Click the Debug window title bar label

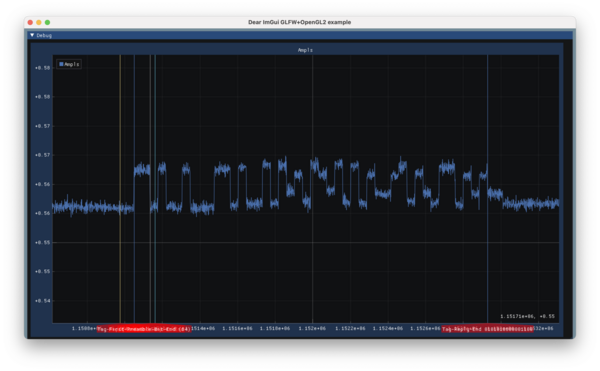(x=44, y=35)
